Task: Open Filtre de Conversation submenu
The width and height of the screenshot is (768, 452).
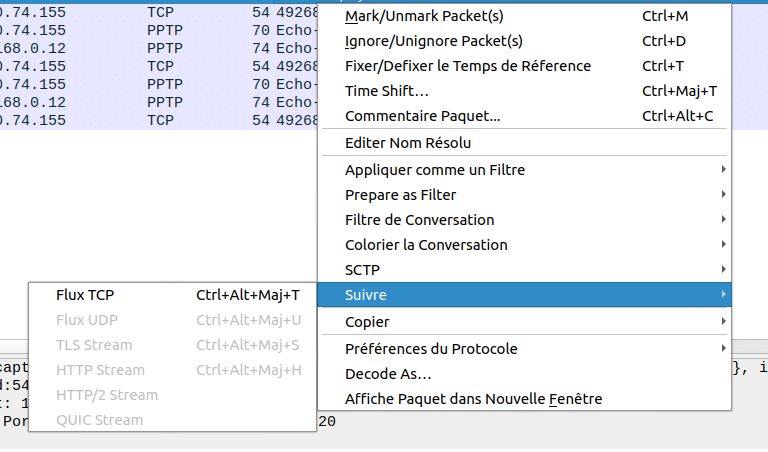Action: [x=419, y=220]
